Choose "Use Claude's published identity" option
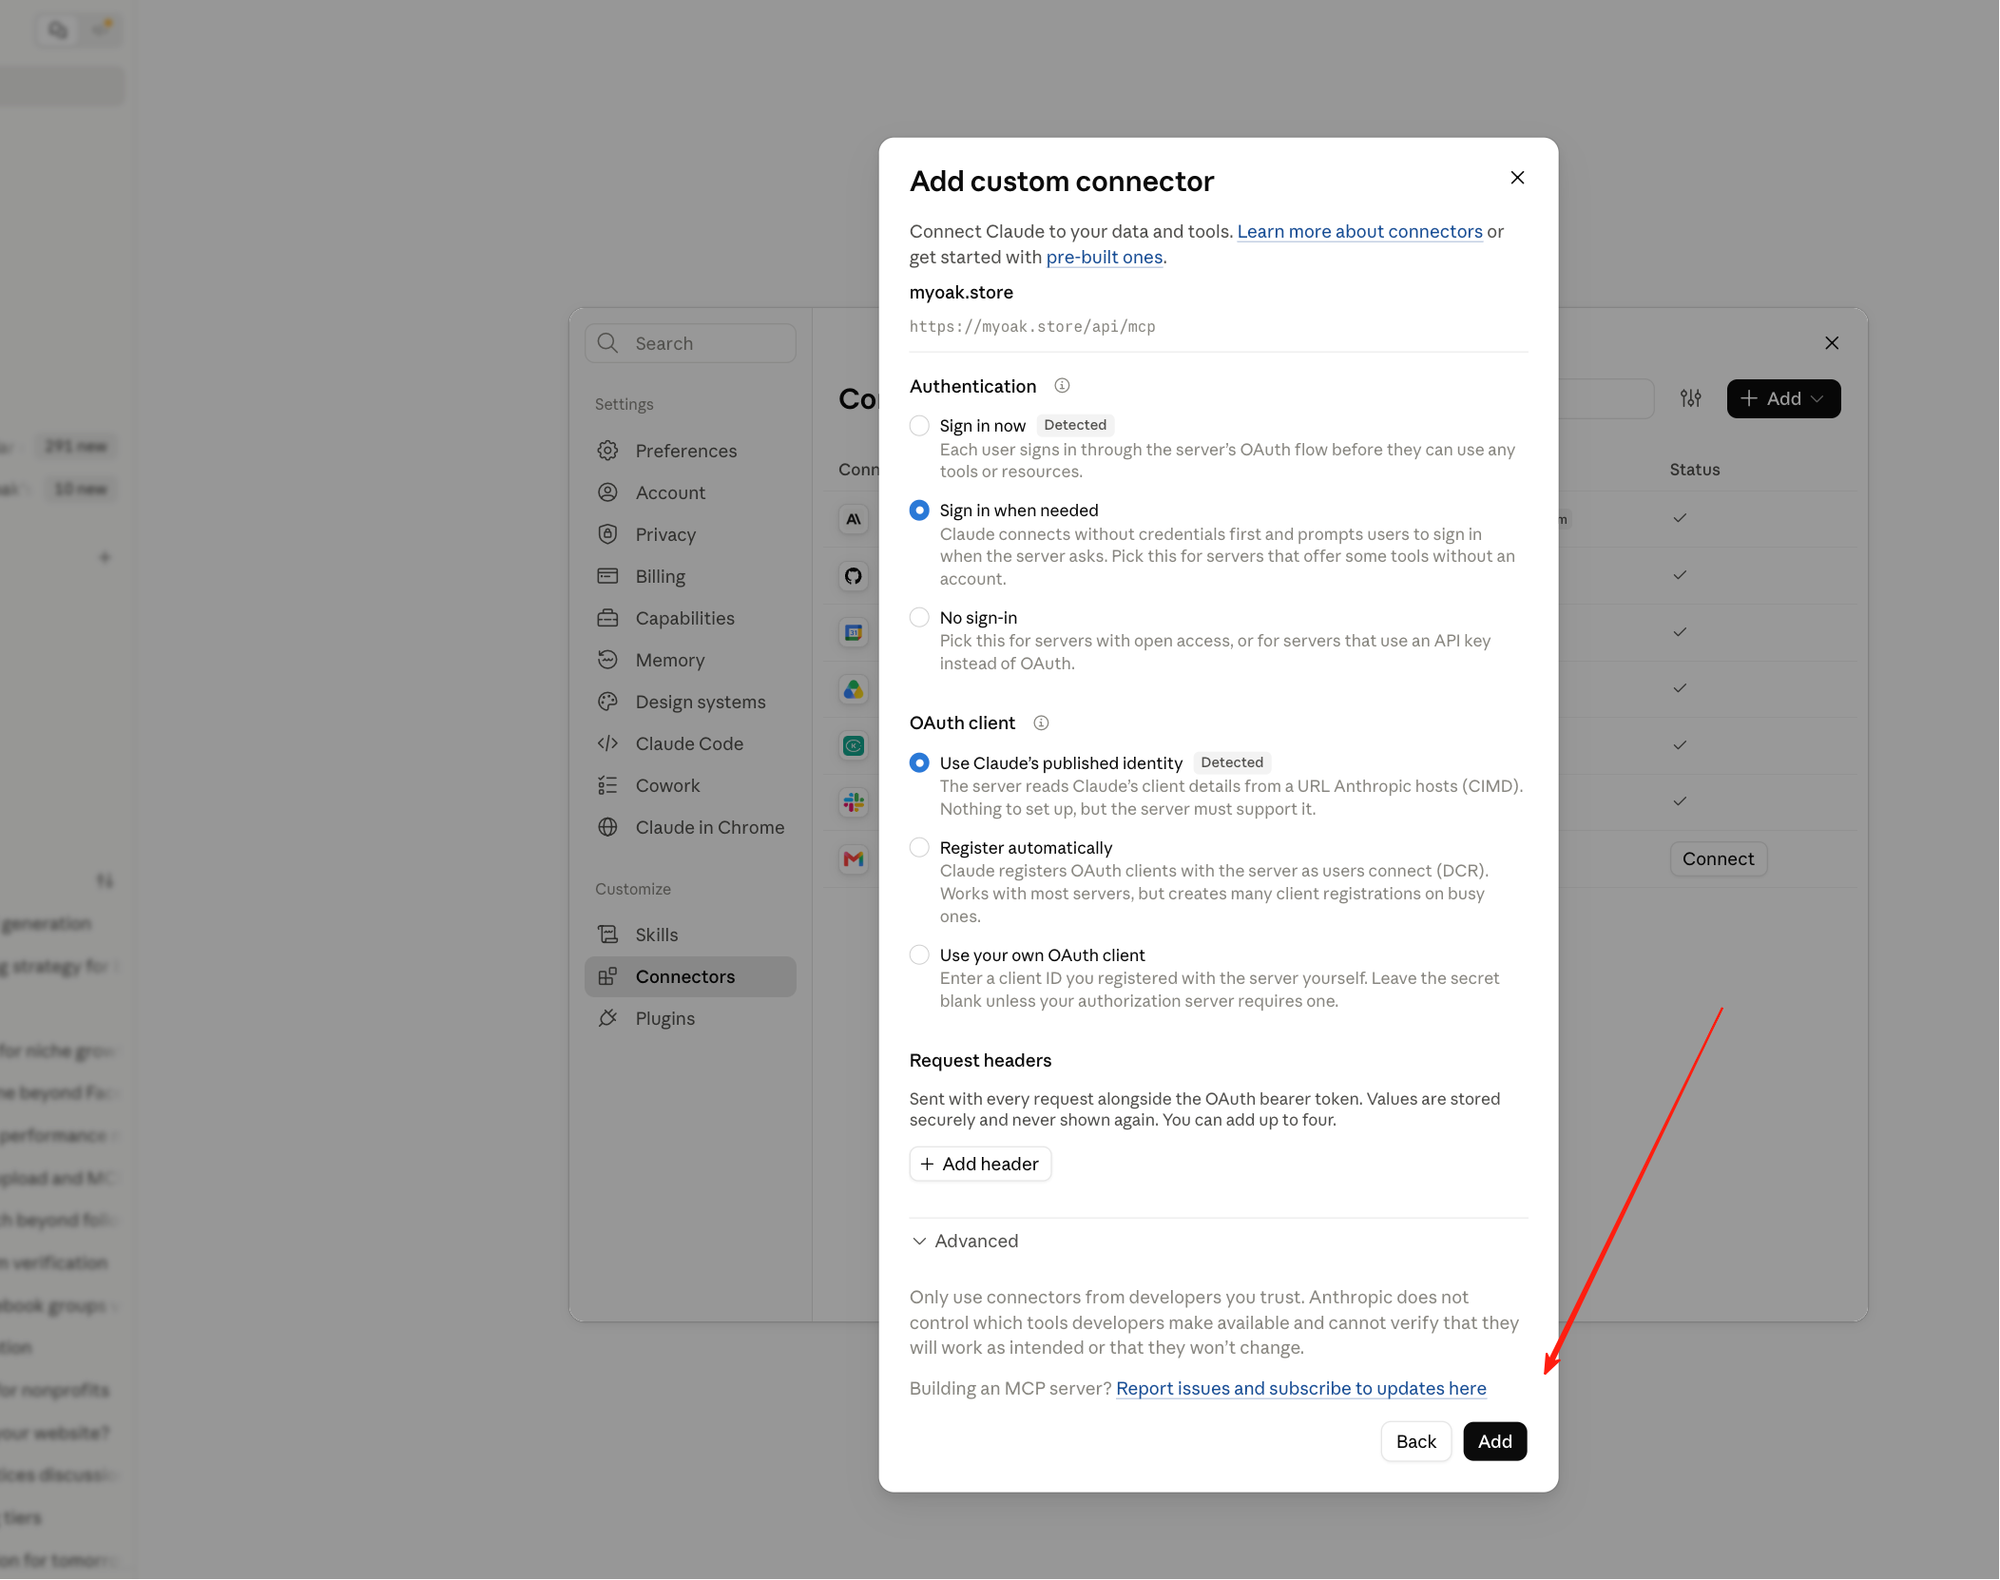This screenshot has width=2000, height=1580. coord(919,763)
